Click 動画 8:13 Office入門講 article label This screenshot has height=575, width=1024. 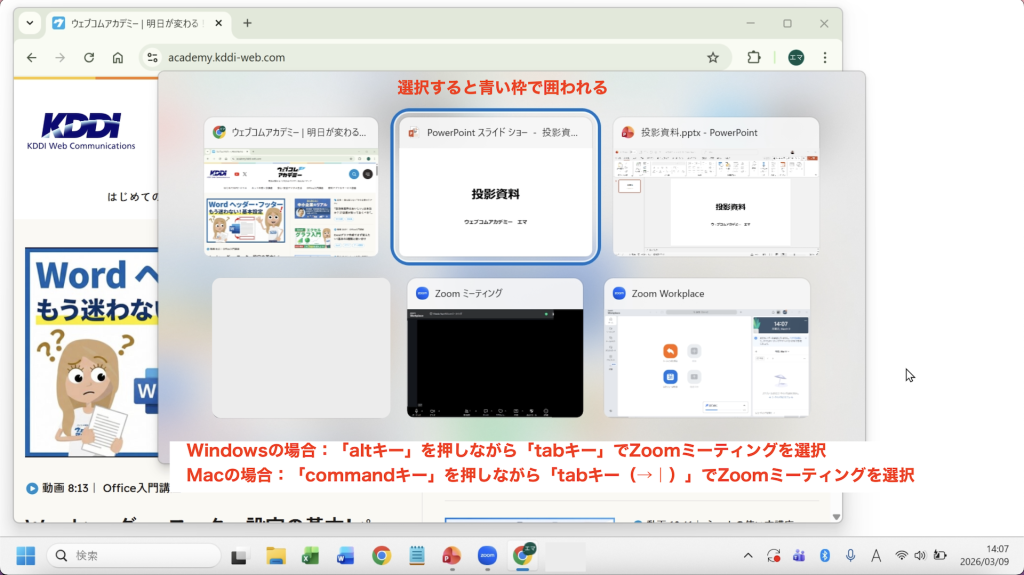tap(98, 488)
